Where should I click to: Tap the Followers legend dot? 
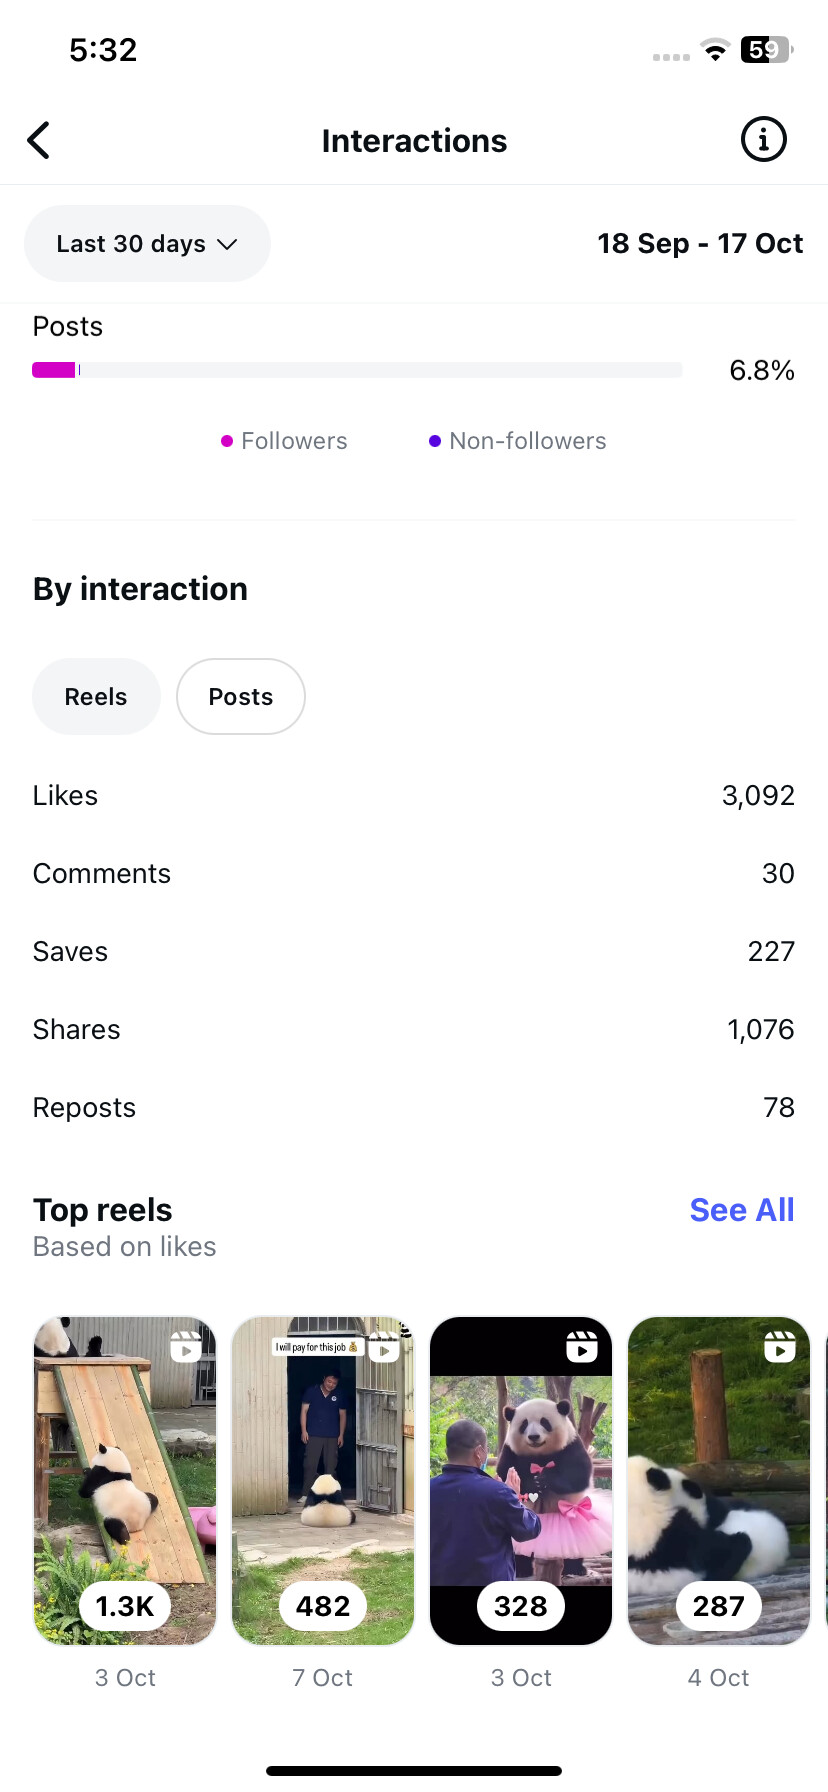point(227,441)
